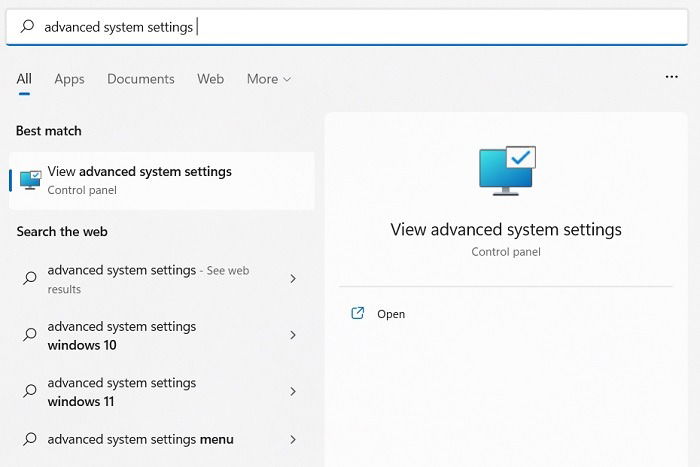Expand chevron for 'windows 11' suggestion
This screenshot has width=700, height=467.
pos(293,391)
